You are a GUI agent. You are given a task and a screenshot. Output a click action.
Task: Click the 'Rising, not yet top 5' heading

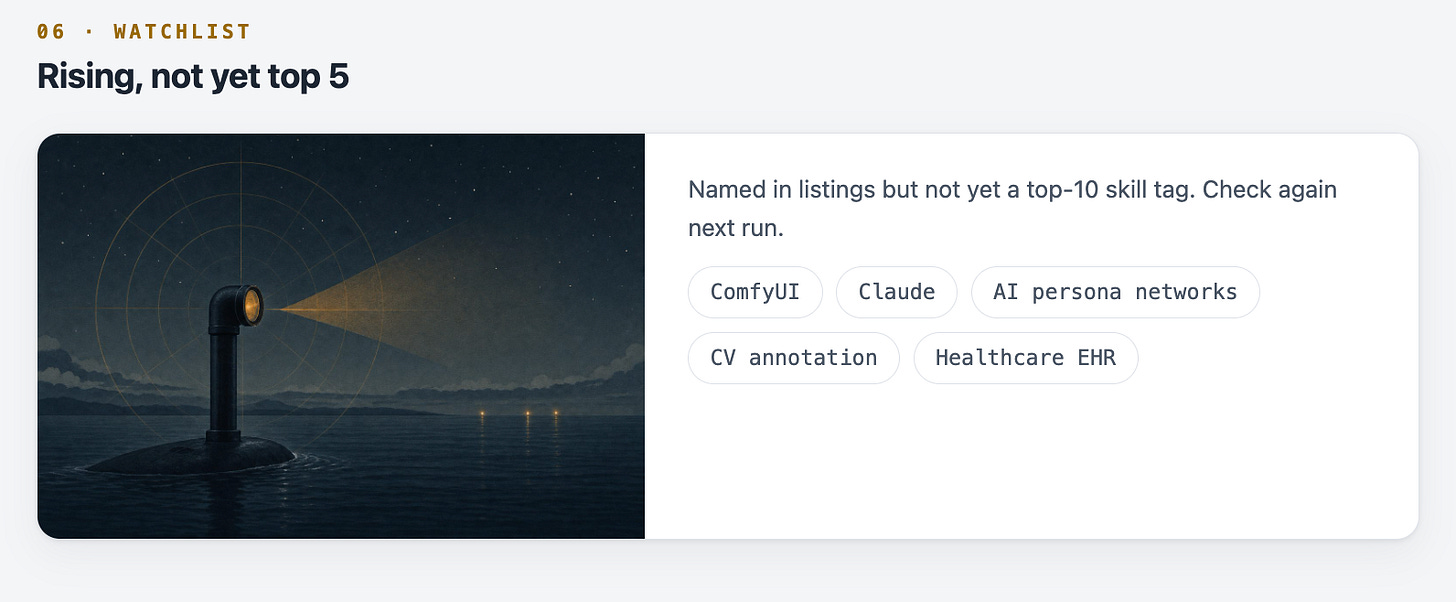[193, 76]
